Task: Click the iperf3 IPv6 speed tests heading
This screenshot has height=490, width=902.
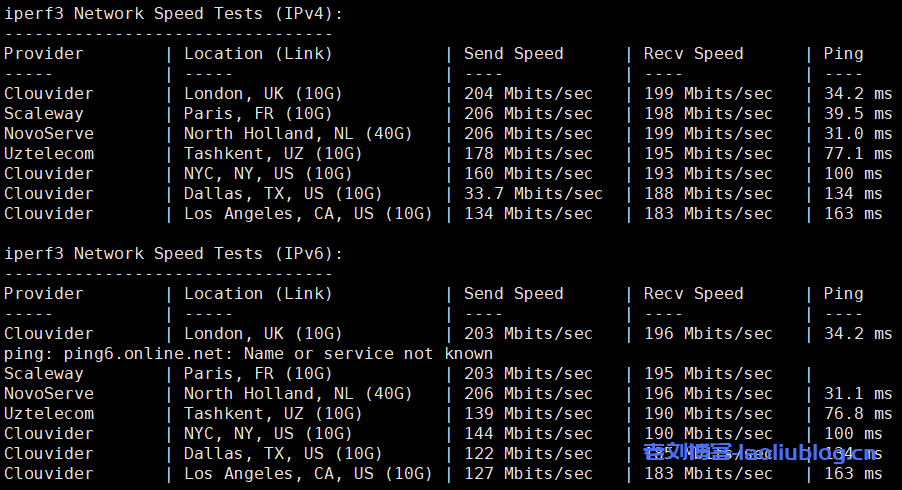Action: pyautogui.click(x=173, y=253)
